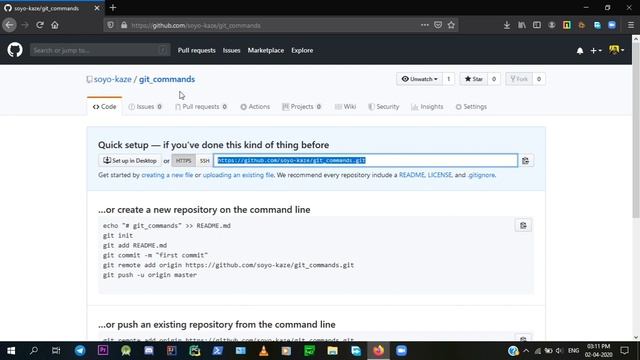Star the git_commands repository
Viewport: 640px width, 360px height.
pos(473,79)
